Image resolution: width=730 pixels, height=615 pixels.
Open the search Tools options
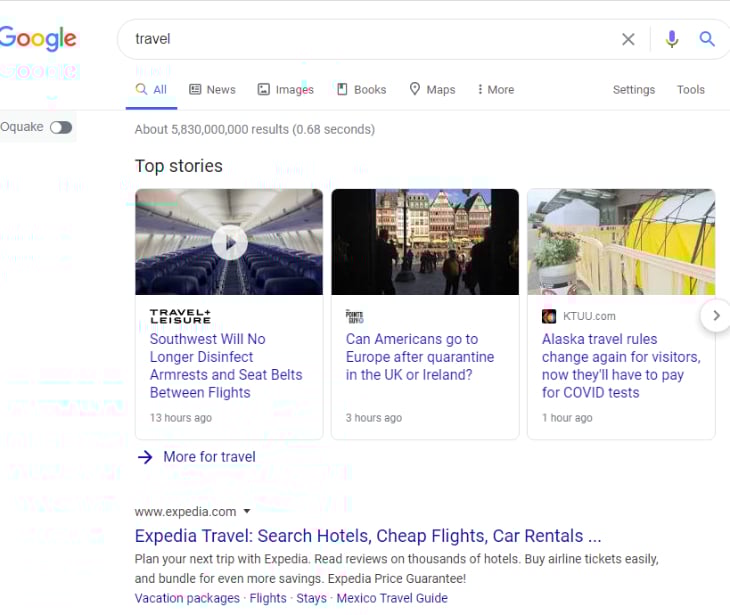click(x=690, y=89)
